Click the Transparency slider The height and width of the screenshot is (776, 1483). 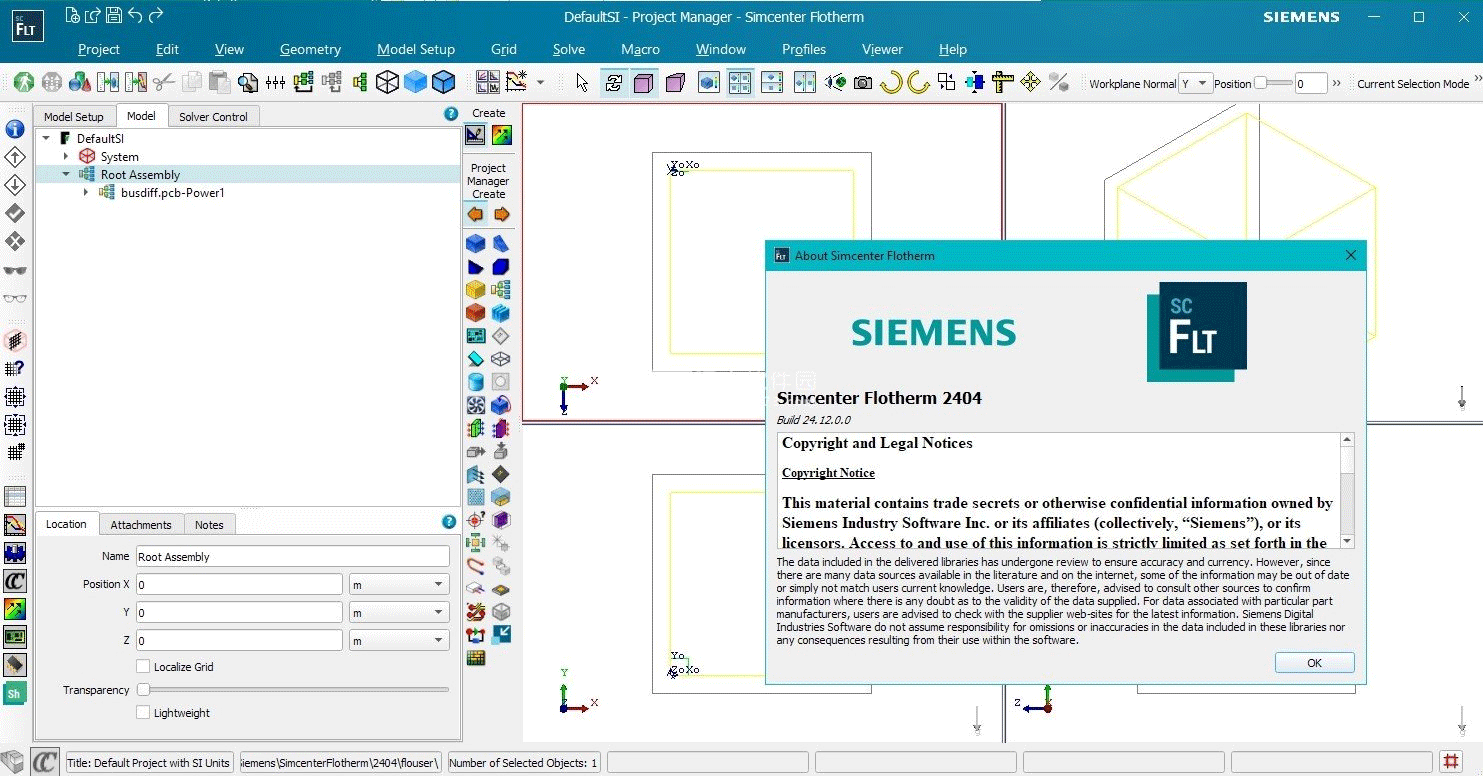click(296, 690)
